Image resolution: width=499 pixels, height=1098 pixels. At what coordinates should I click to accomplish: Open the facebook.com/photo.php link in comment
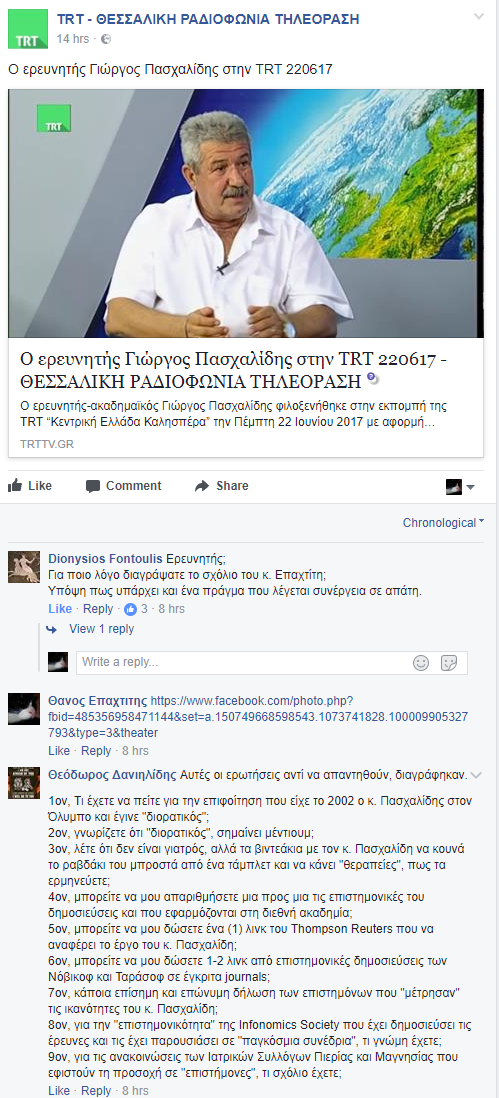[258, 717]
